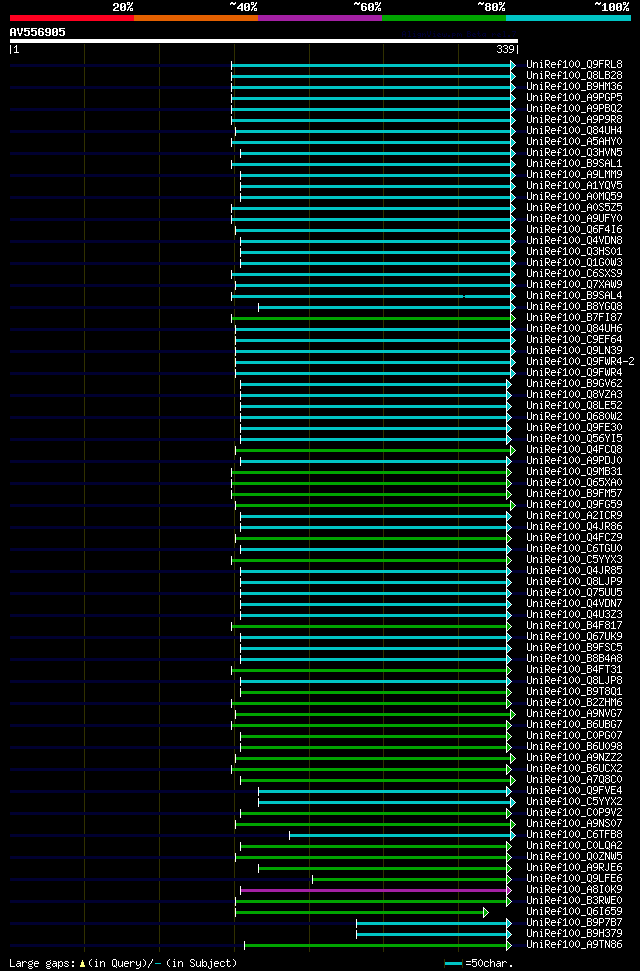
Task: Select the UniRef100_B9SAL1 hit name
Action: pos(574,163)
